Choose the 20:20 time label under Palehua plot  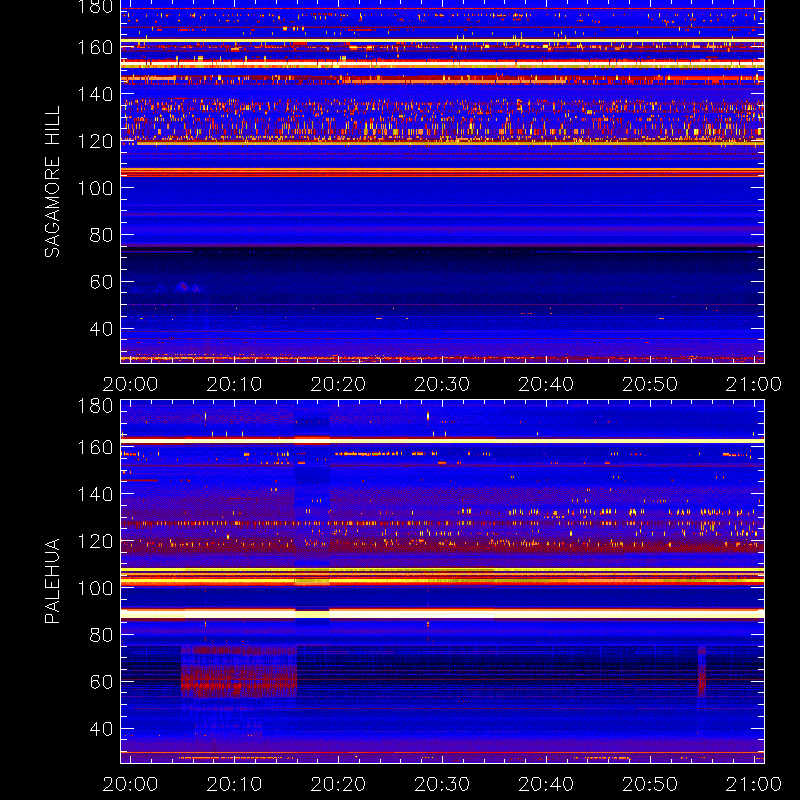338,784
